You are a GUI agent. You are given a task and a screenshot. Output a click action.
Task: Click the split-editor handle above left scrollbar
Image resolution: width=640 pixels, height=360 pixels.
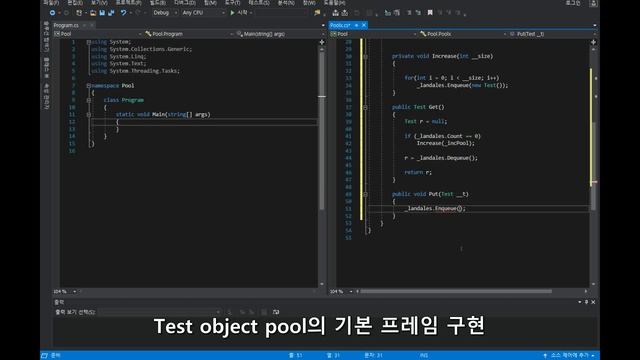coord(322,42)
